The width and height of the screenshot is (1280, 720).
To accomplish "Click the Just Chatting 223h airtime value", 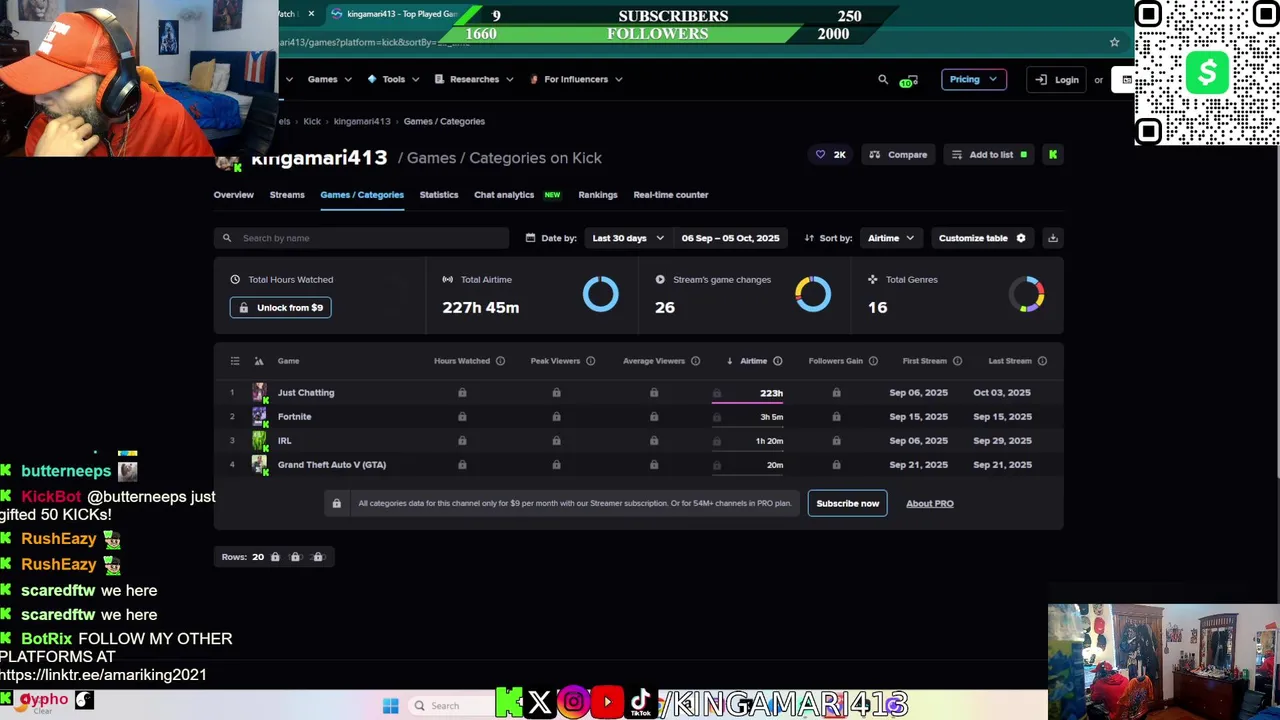I will coord(771,394).
